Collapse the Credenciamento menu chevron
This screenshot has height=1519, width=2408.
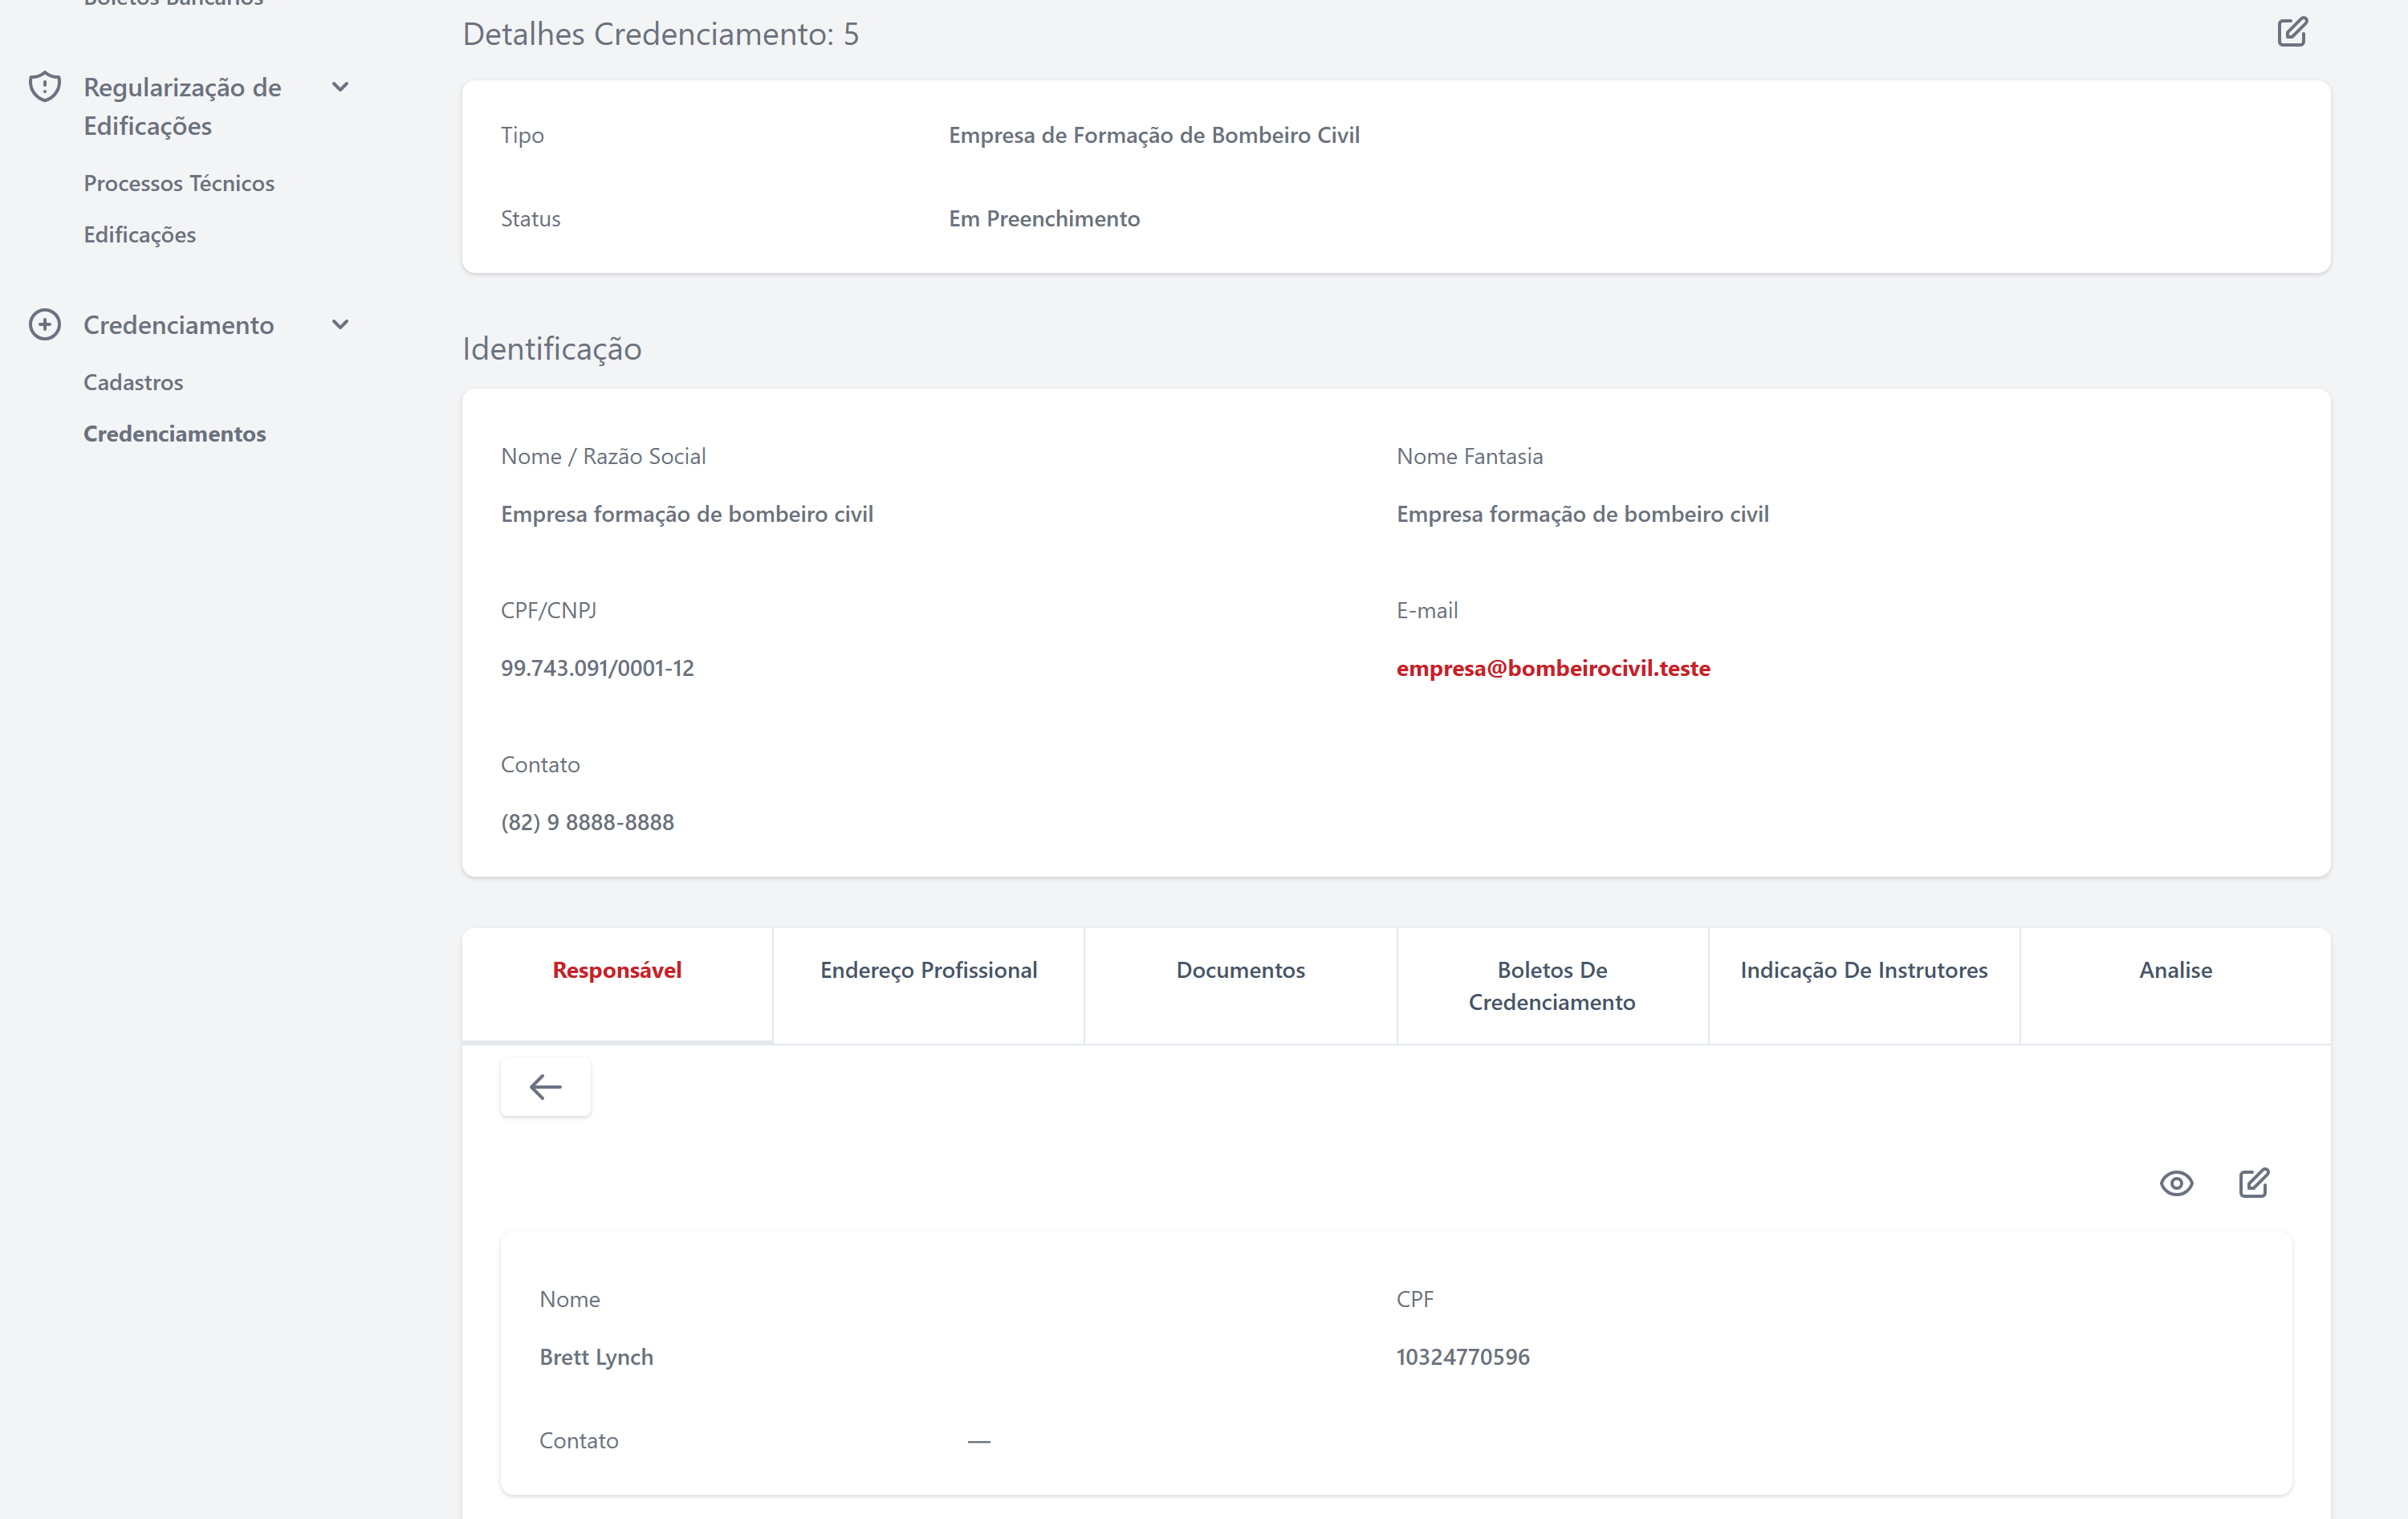340,325
